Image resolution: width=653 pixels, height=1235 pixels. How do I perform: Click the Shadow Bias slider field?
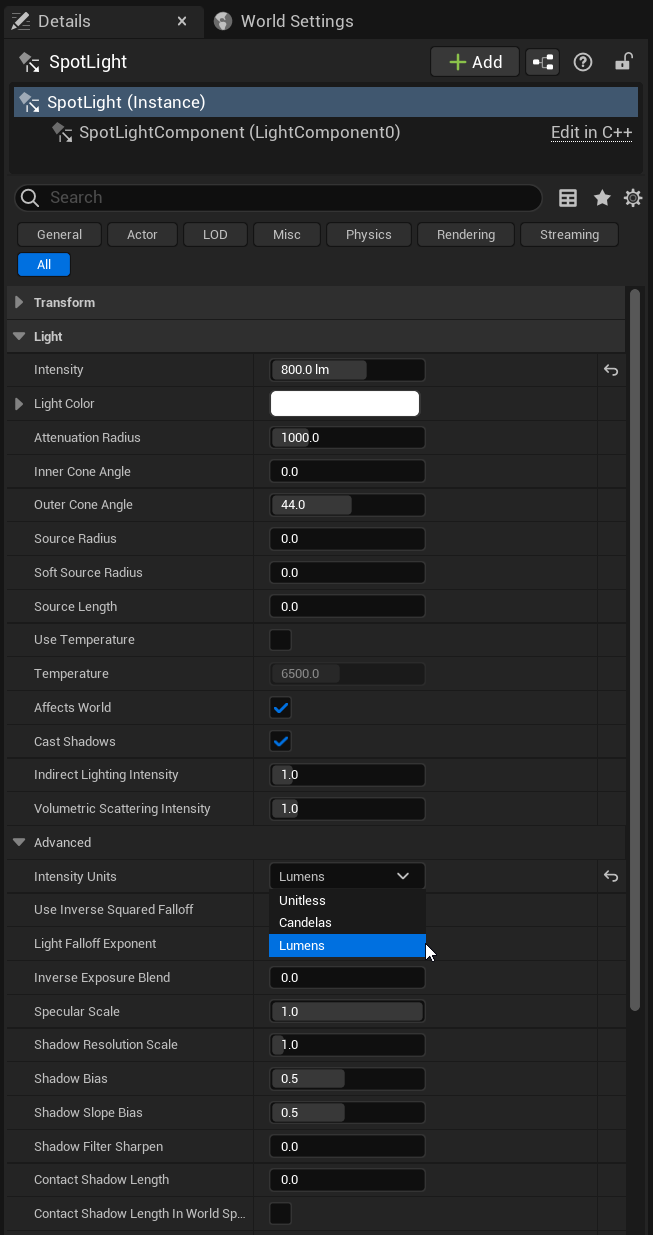[x=348, y=1079]
